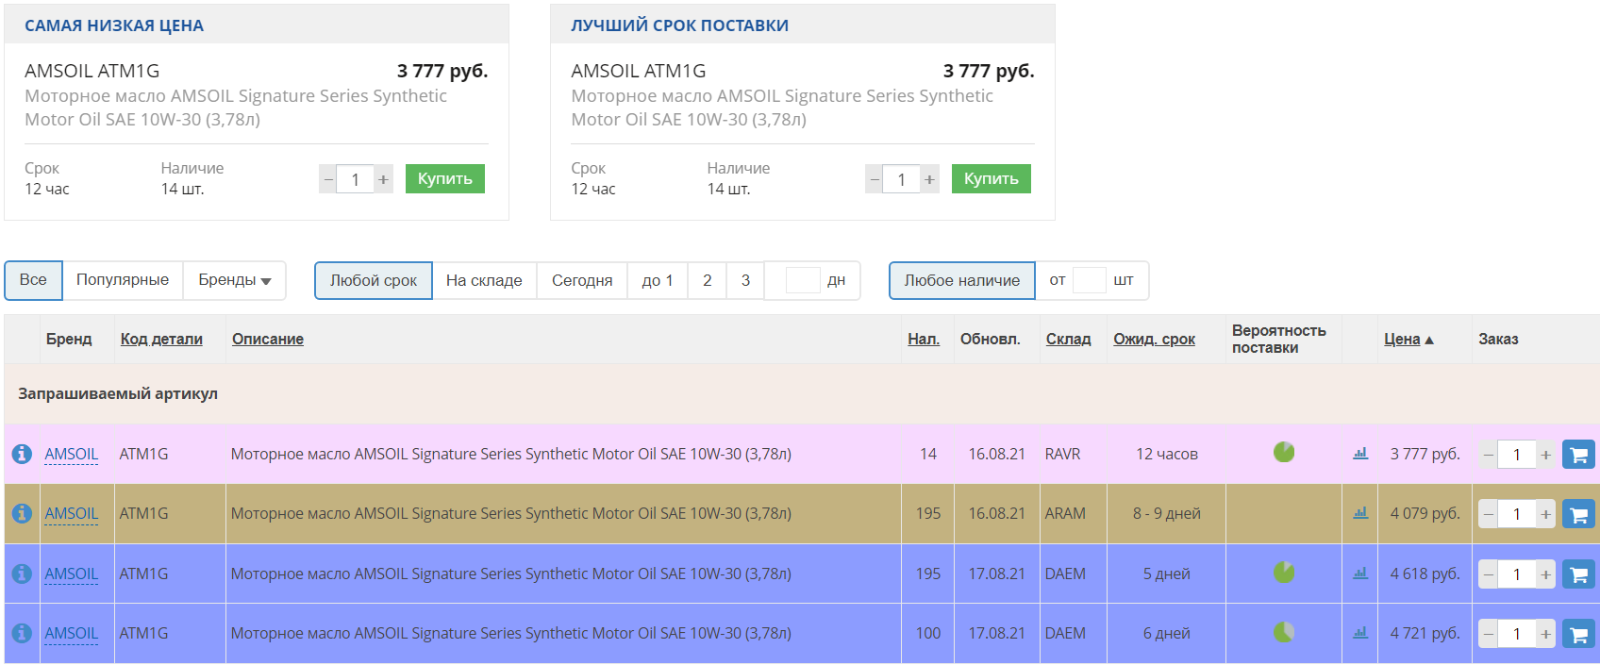Viewport: 1600px width, 665px height.
Task: Click delivery probability pie in 6 дней row
Action: (1284, 632)
